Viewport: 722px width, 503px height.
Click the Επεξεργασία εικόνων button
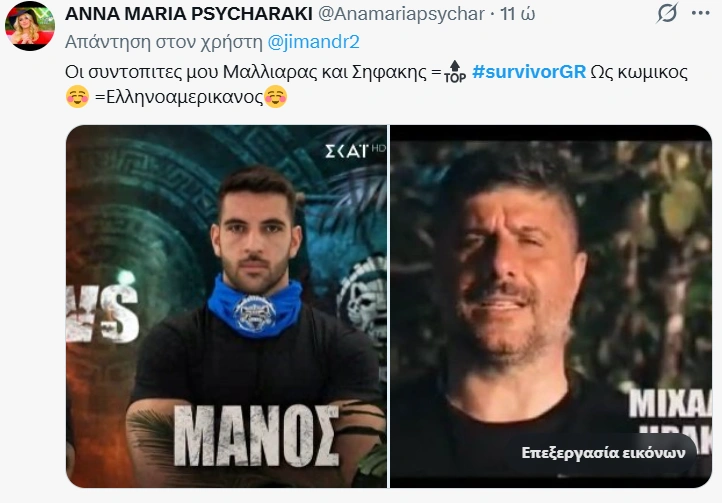603,453
